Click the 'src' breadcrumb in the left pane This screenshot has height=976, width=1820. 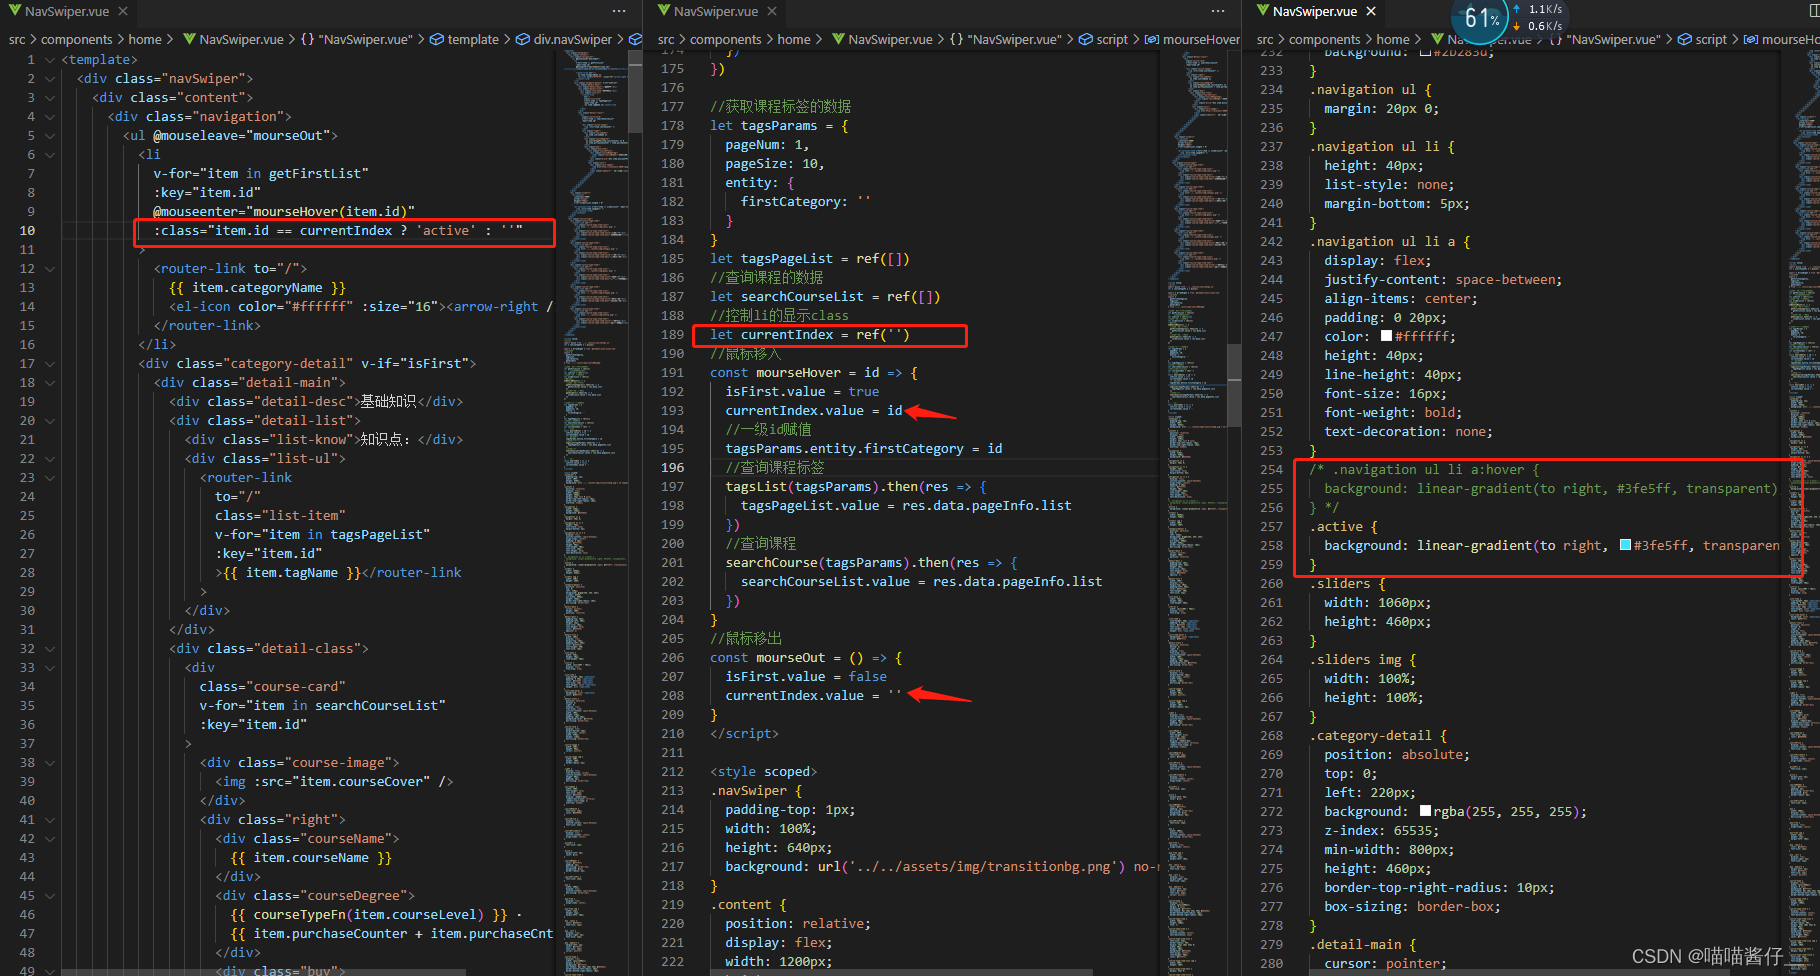(x=17, y=39)
